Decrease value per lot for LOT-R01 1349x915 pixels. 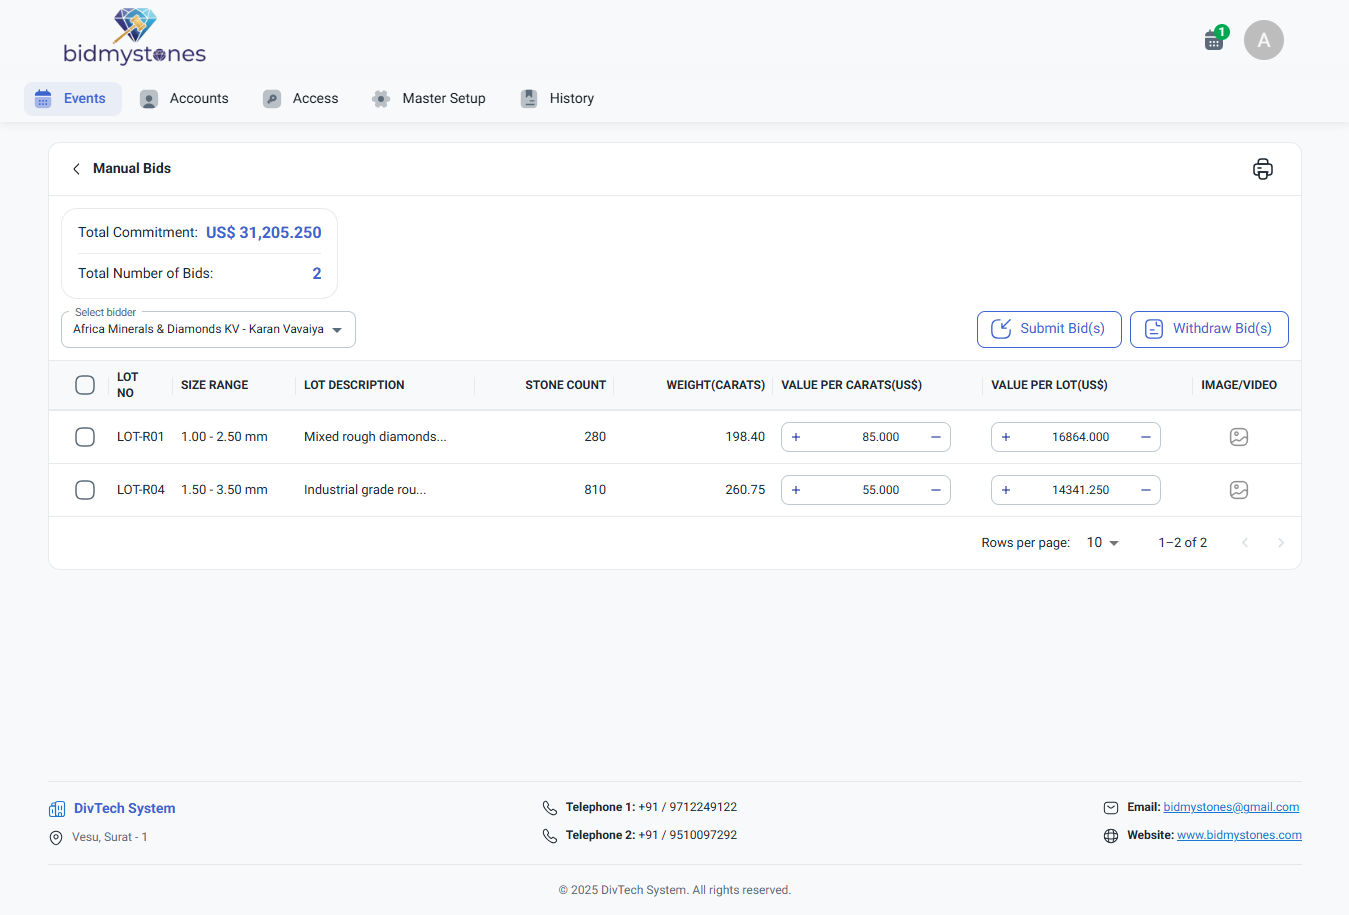click(1146, 437)
